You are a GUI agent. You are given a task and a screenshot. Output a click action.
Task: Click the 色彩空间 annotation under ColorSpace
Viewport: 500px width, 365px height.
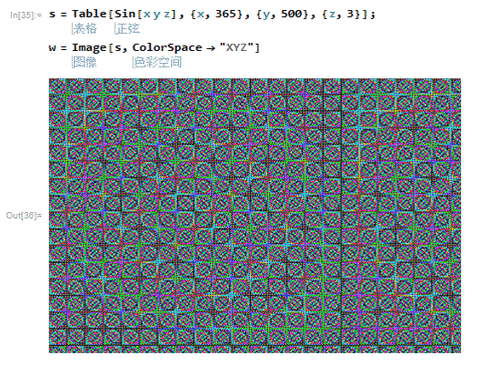pos(157,62)
